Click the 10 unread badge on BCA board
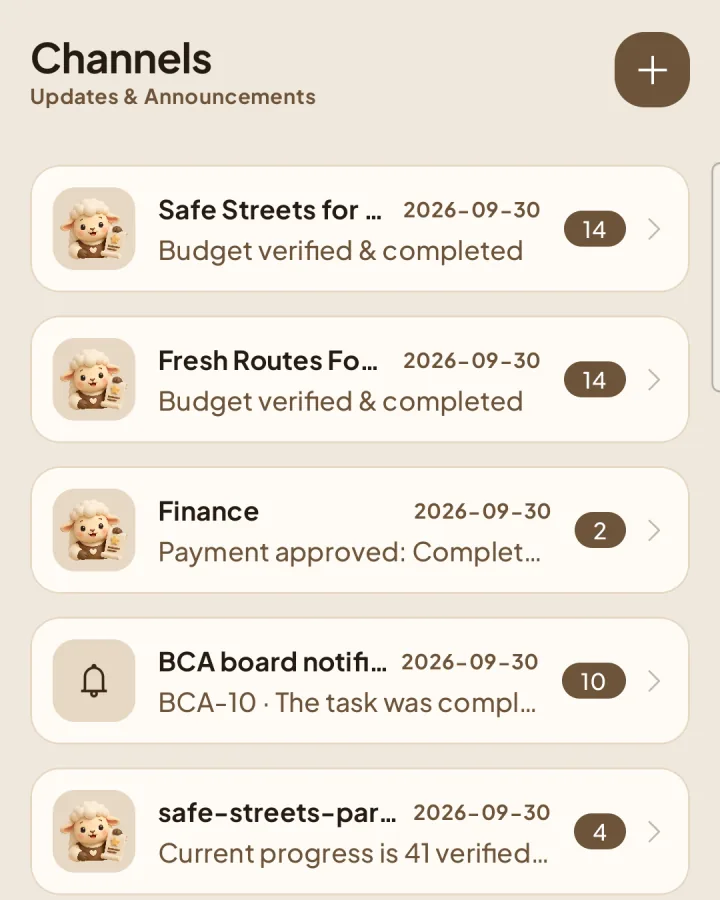 (x=594, y=681)
